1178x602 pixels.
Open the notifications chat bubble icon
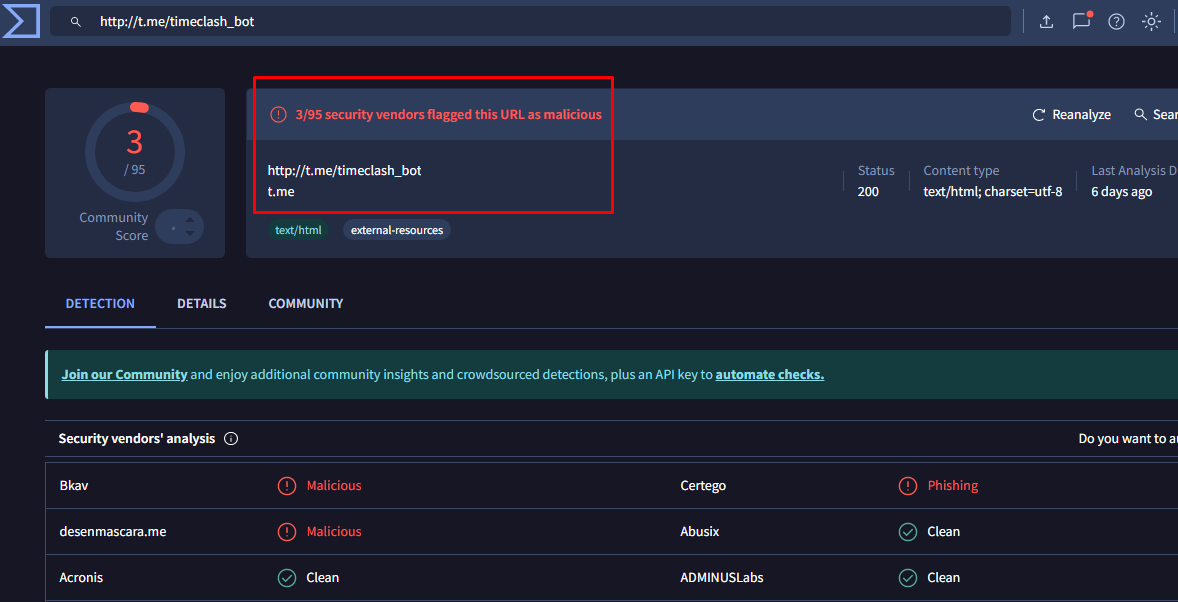coord(1081,22)
